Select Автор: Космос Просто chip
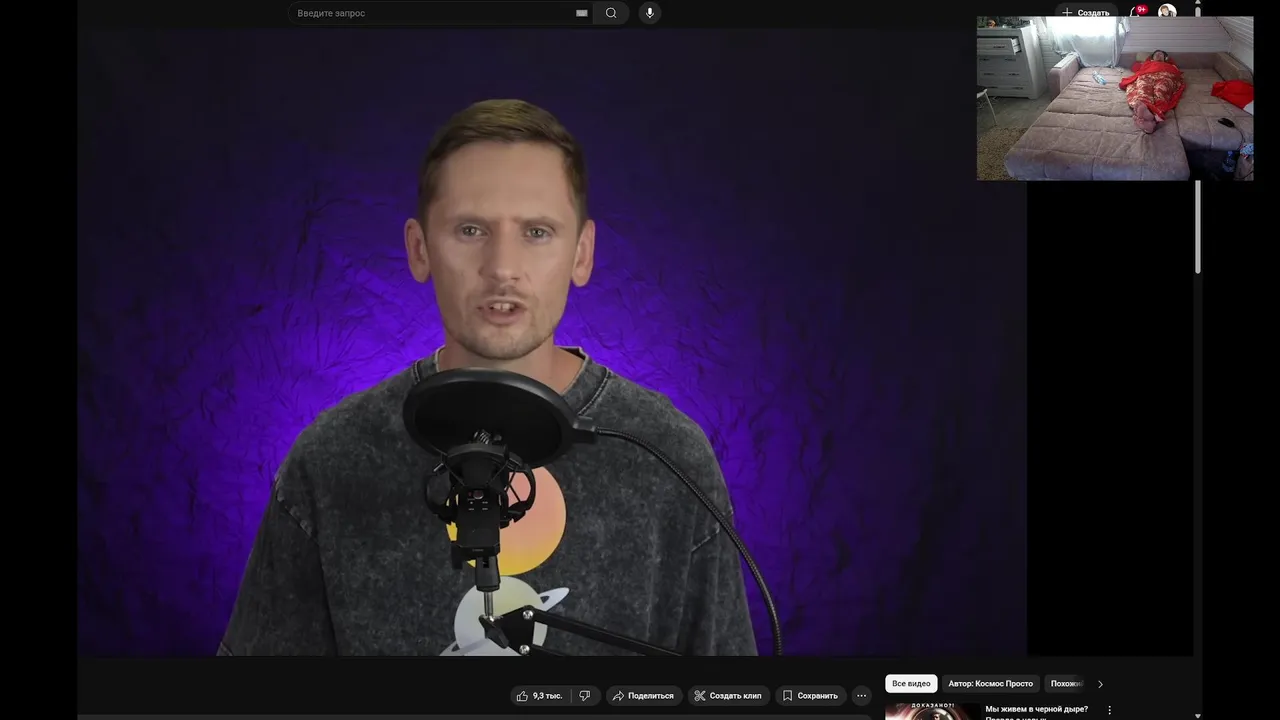The height and width of the screenshot is (720, 1280). coord(991,684)
